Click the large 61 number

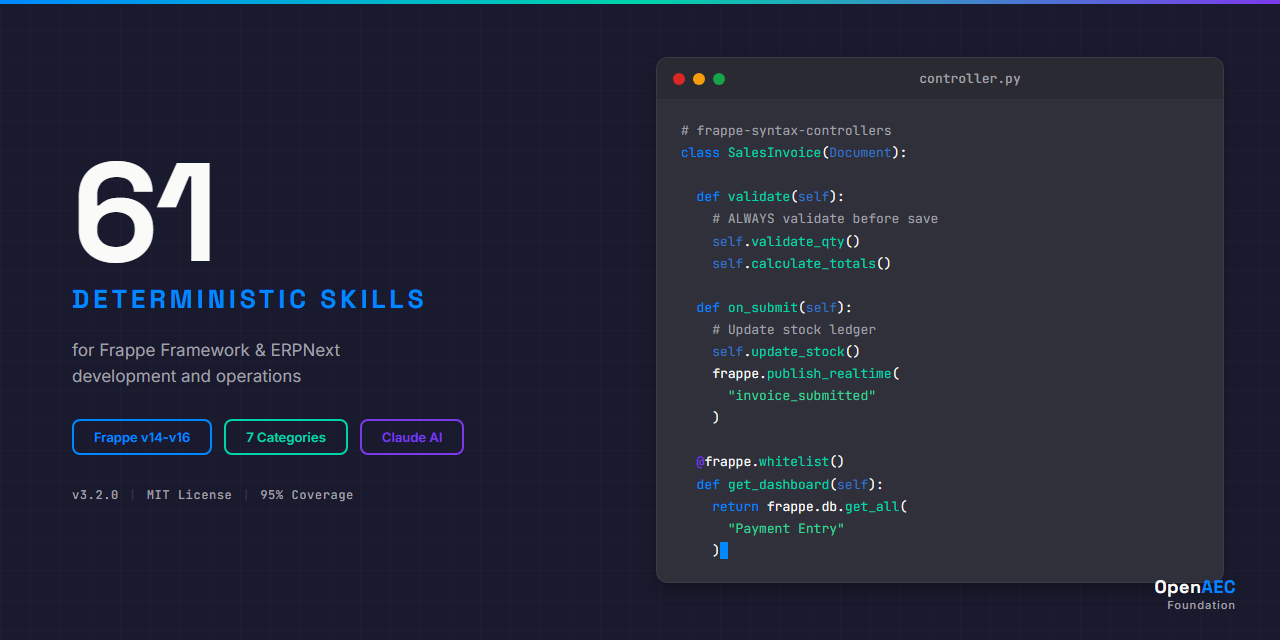coord(144,212)
